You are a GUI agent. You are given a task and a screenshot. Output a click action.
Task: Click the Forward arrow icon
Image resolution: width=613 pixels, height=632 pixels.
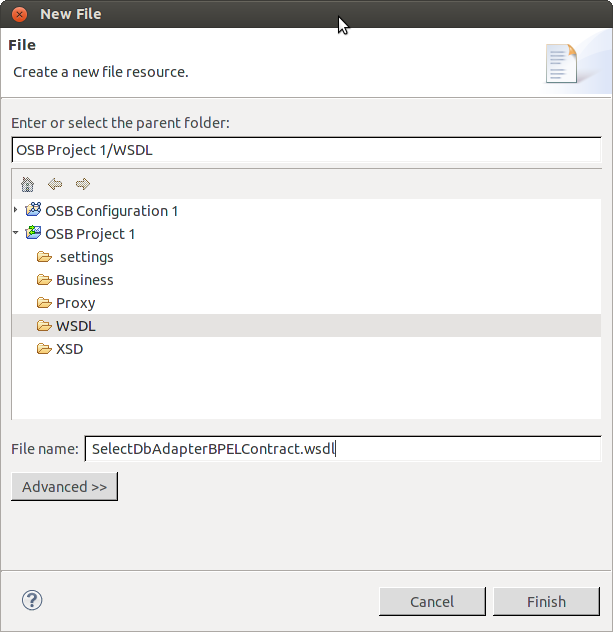(x=83, y=184)
